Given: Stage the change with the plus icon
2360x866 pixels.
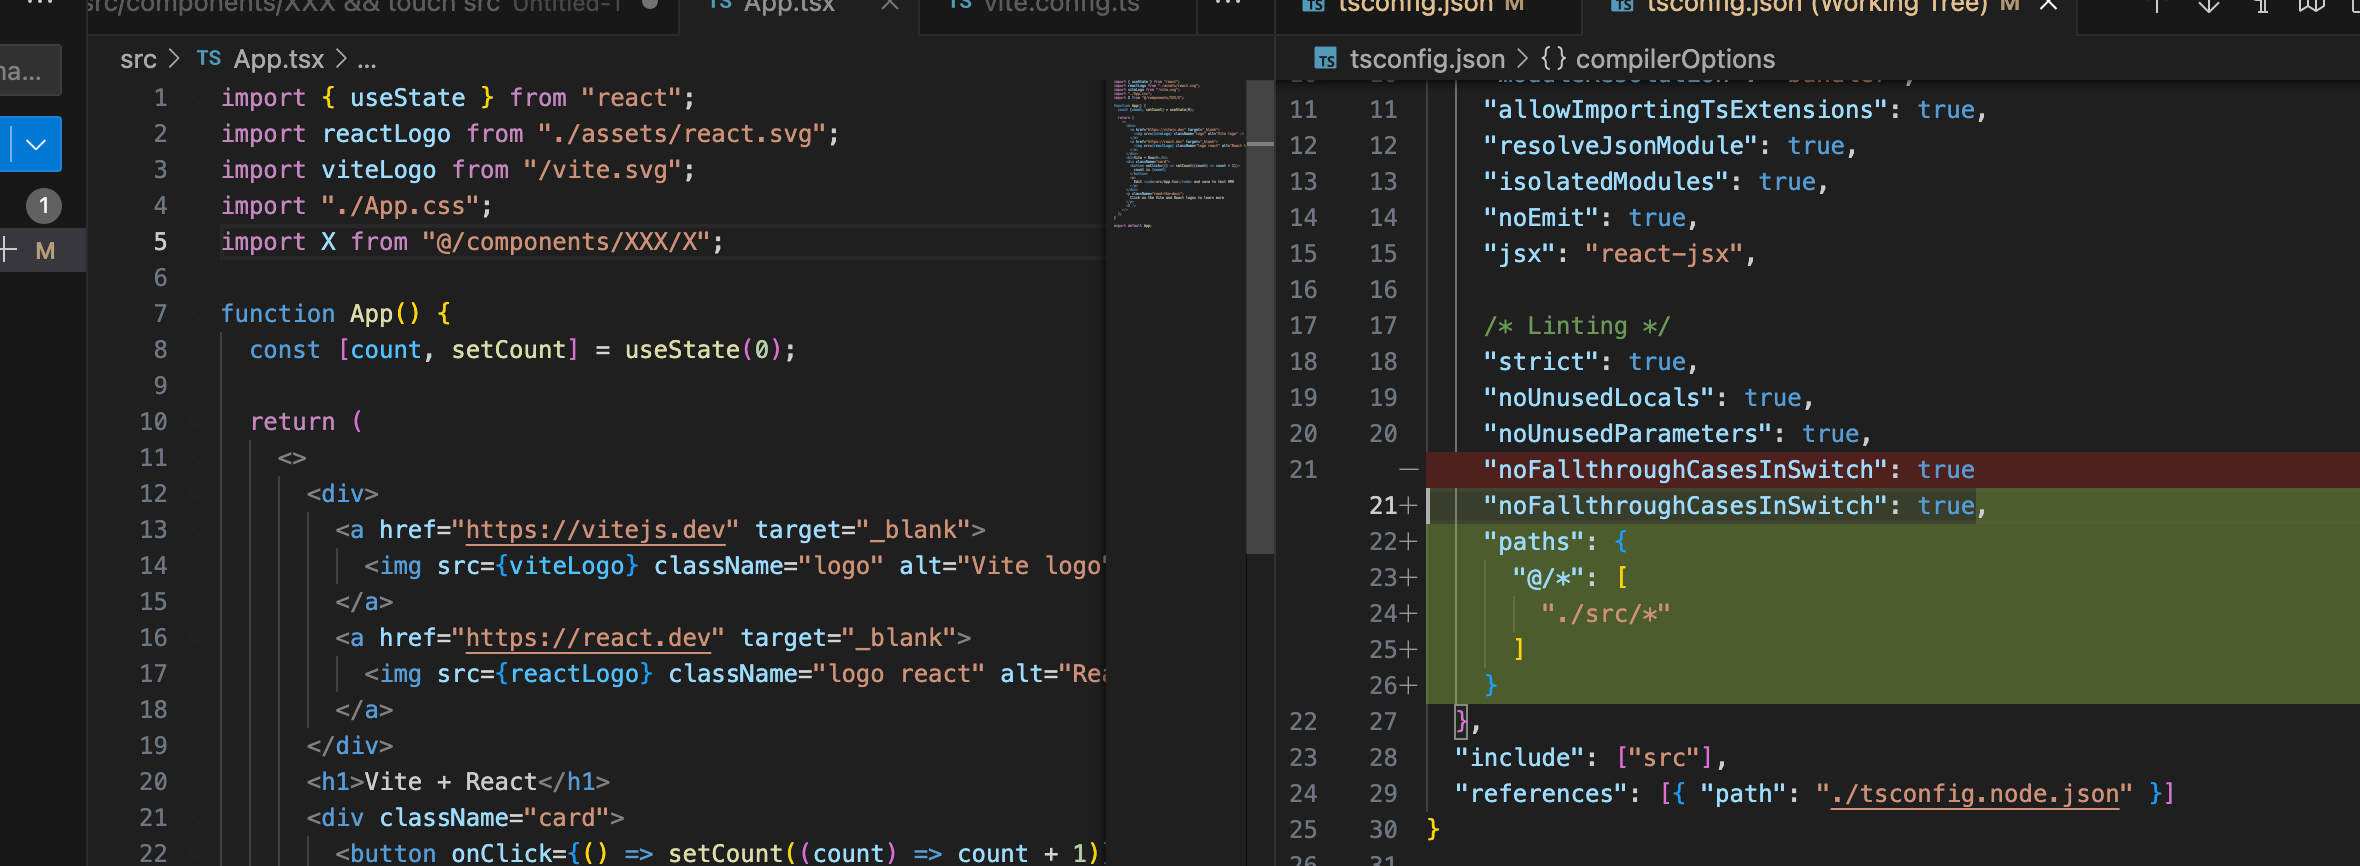Looking at the screenshot, I should tap(8, 250).
